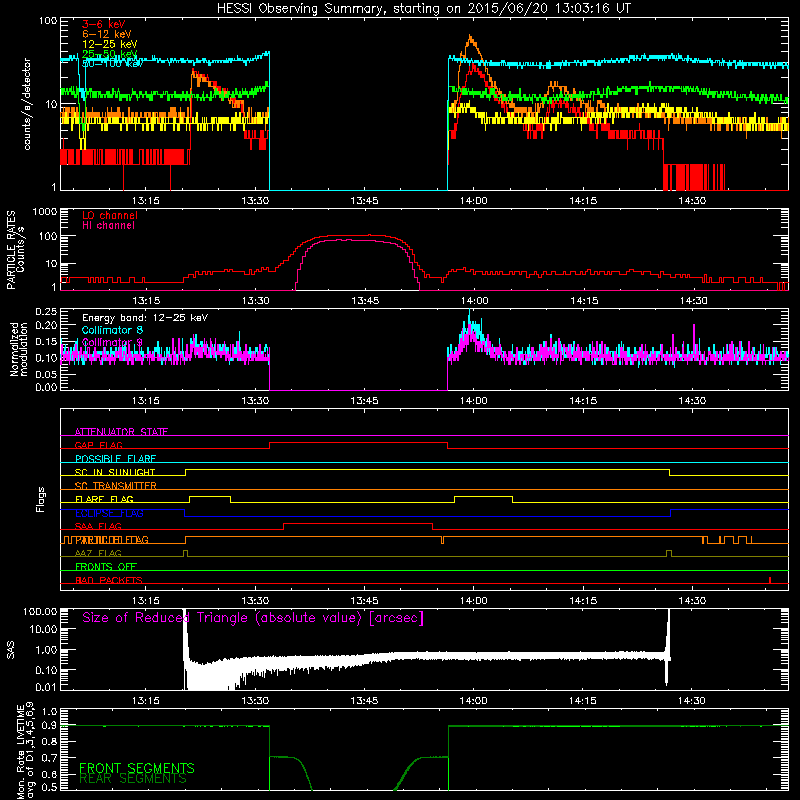
Task: Click the LO channel legend label
Action: pyautogui.click(x=110, y=215)
